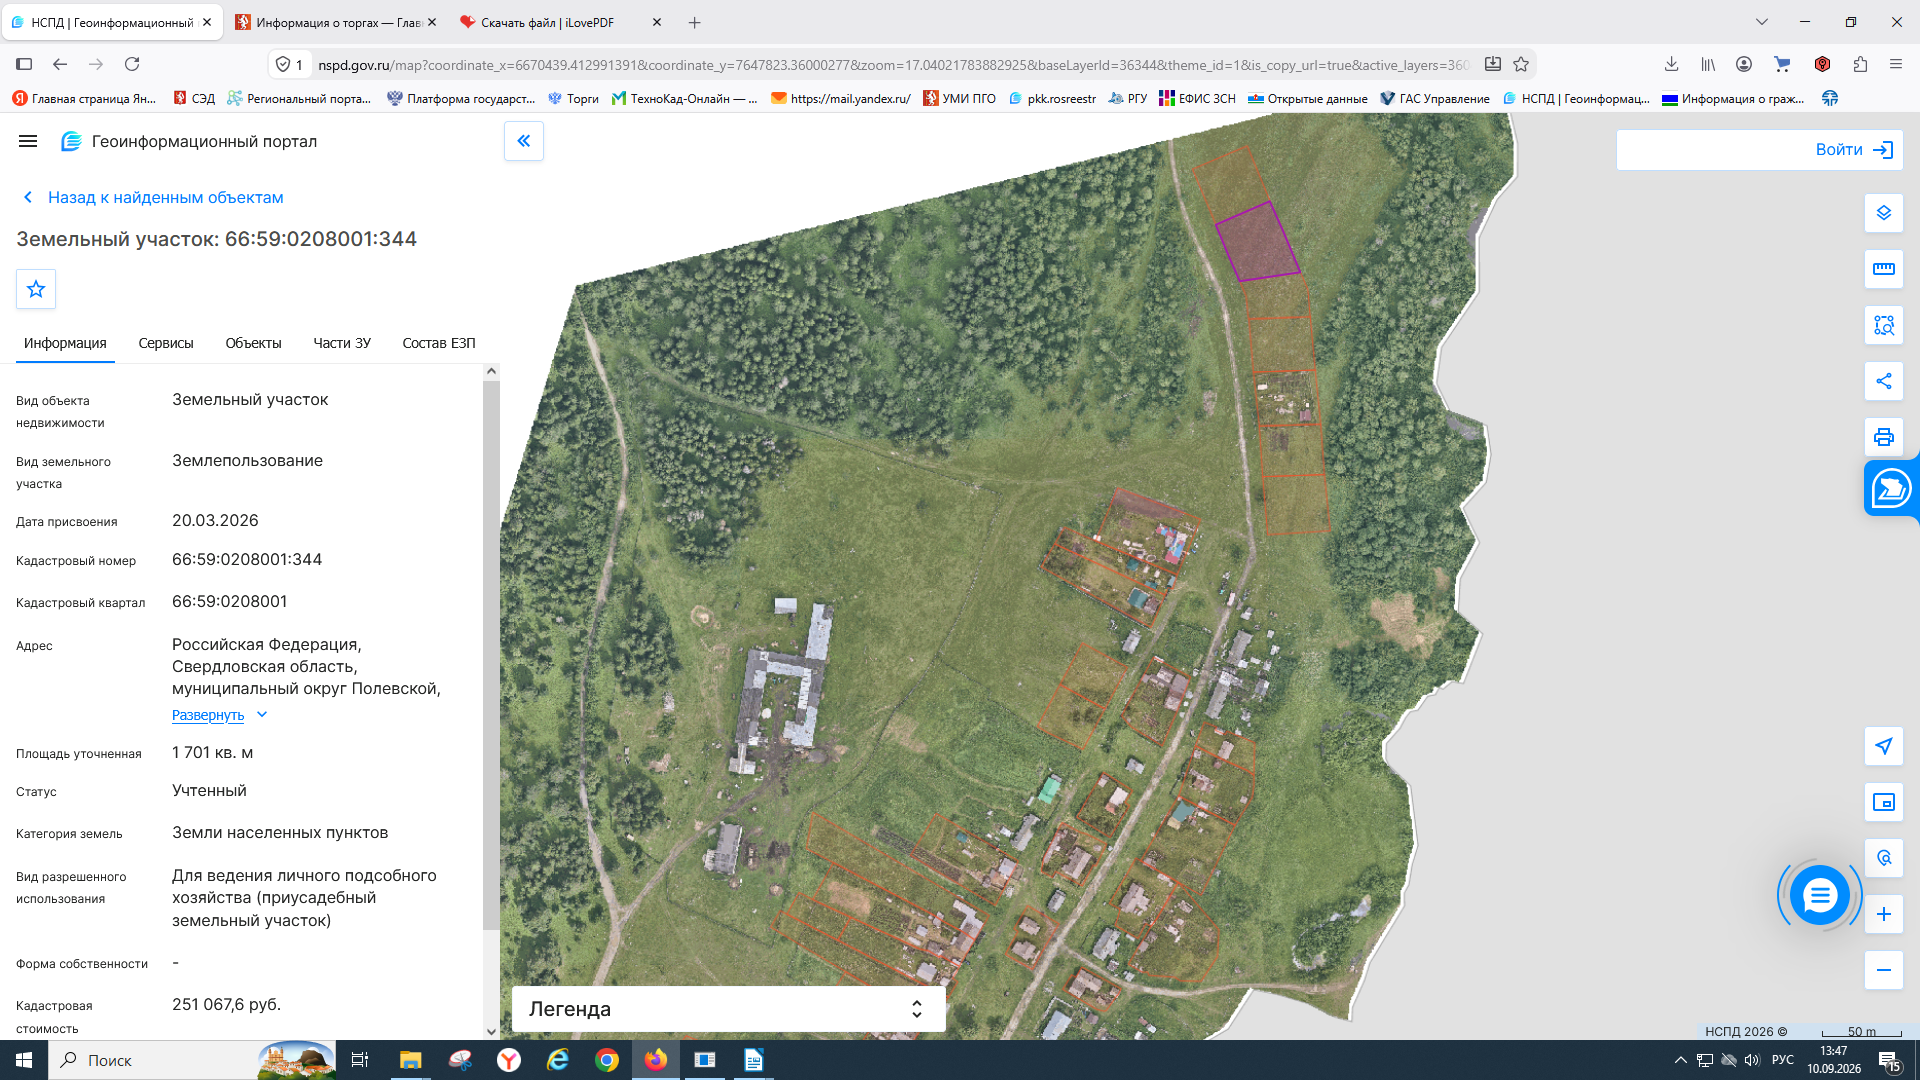This screenshot has height=1080, width=1920.
Task: Select the magenta highlighted parcel on map
Action: pyautogui.click(x=1258, y=241)
